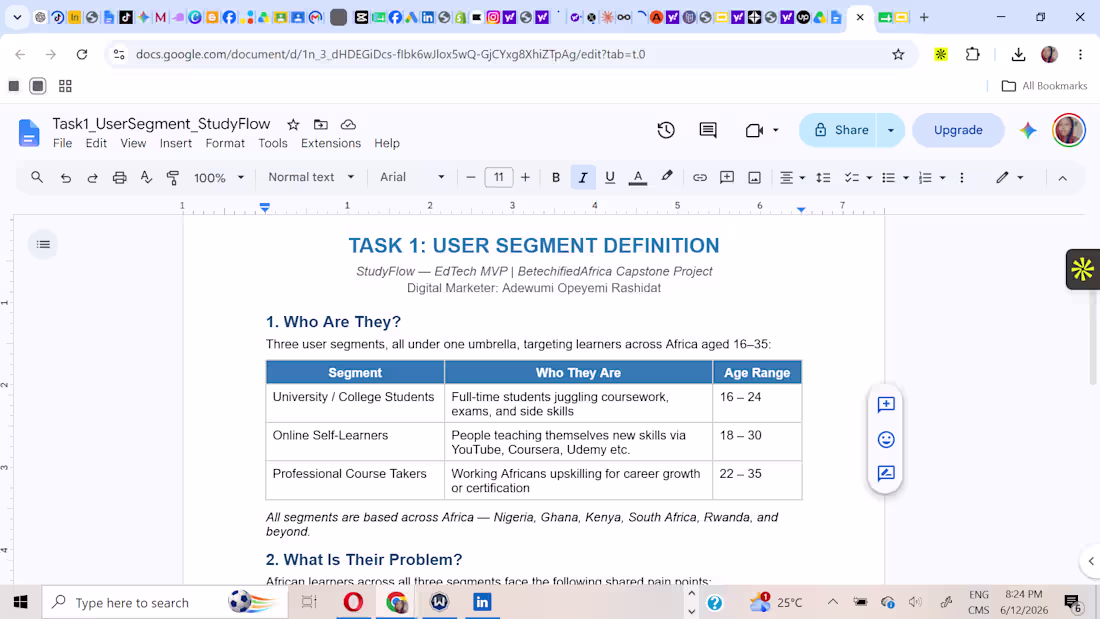Bookmark this page with the star
1100x619 pixels.
click(x=898, y=54)
